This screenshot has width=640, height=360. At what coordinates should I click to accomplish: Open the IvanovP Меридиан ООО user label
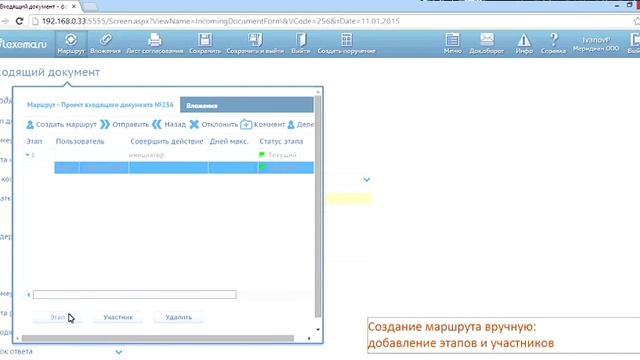[x=596, y=44]
